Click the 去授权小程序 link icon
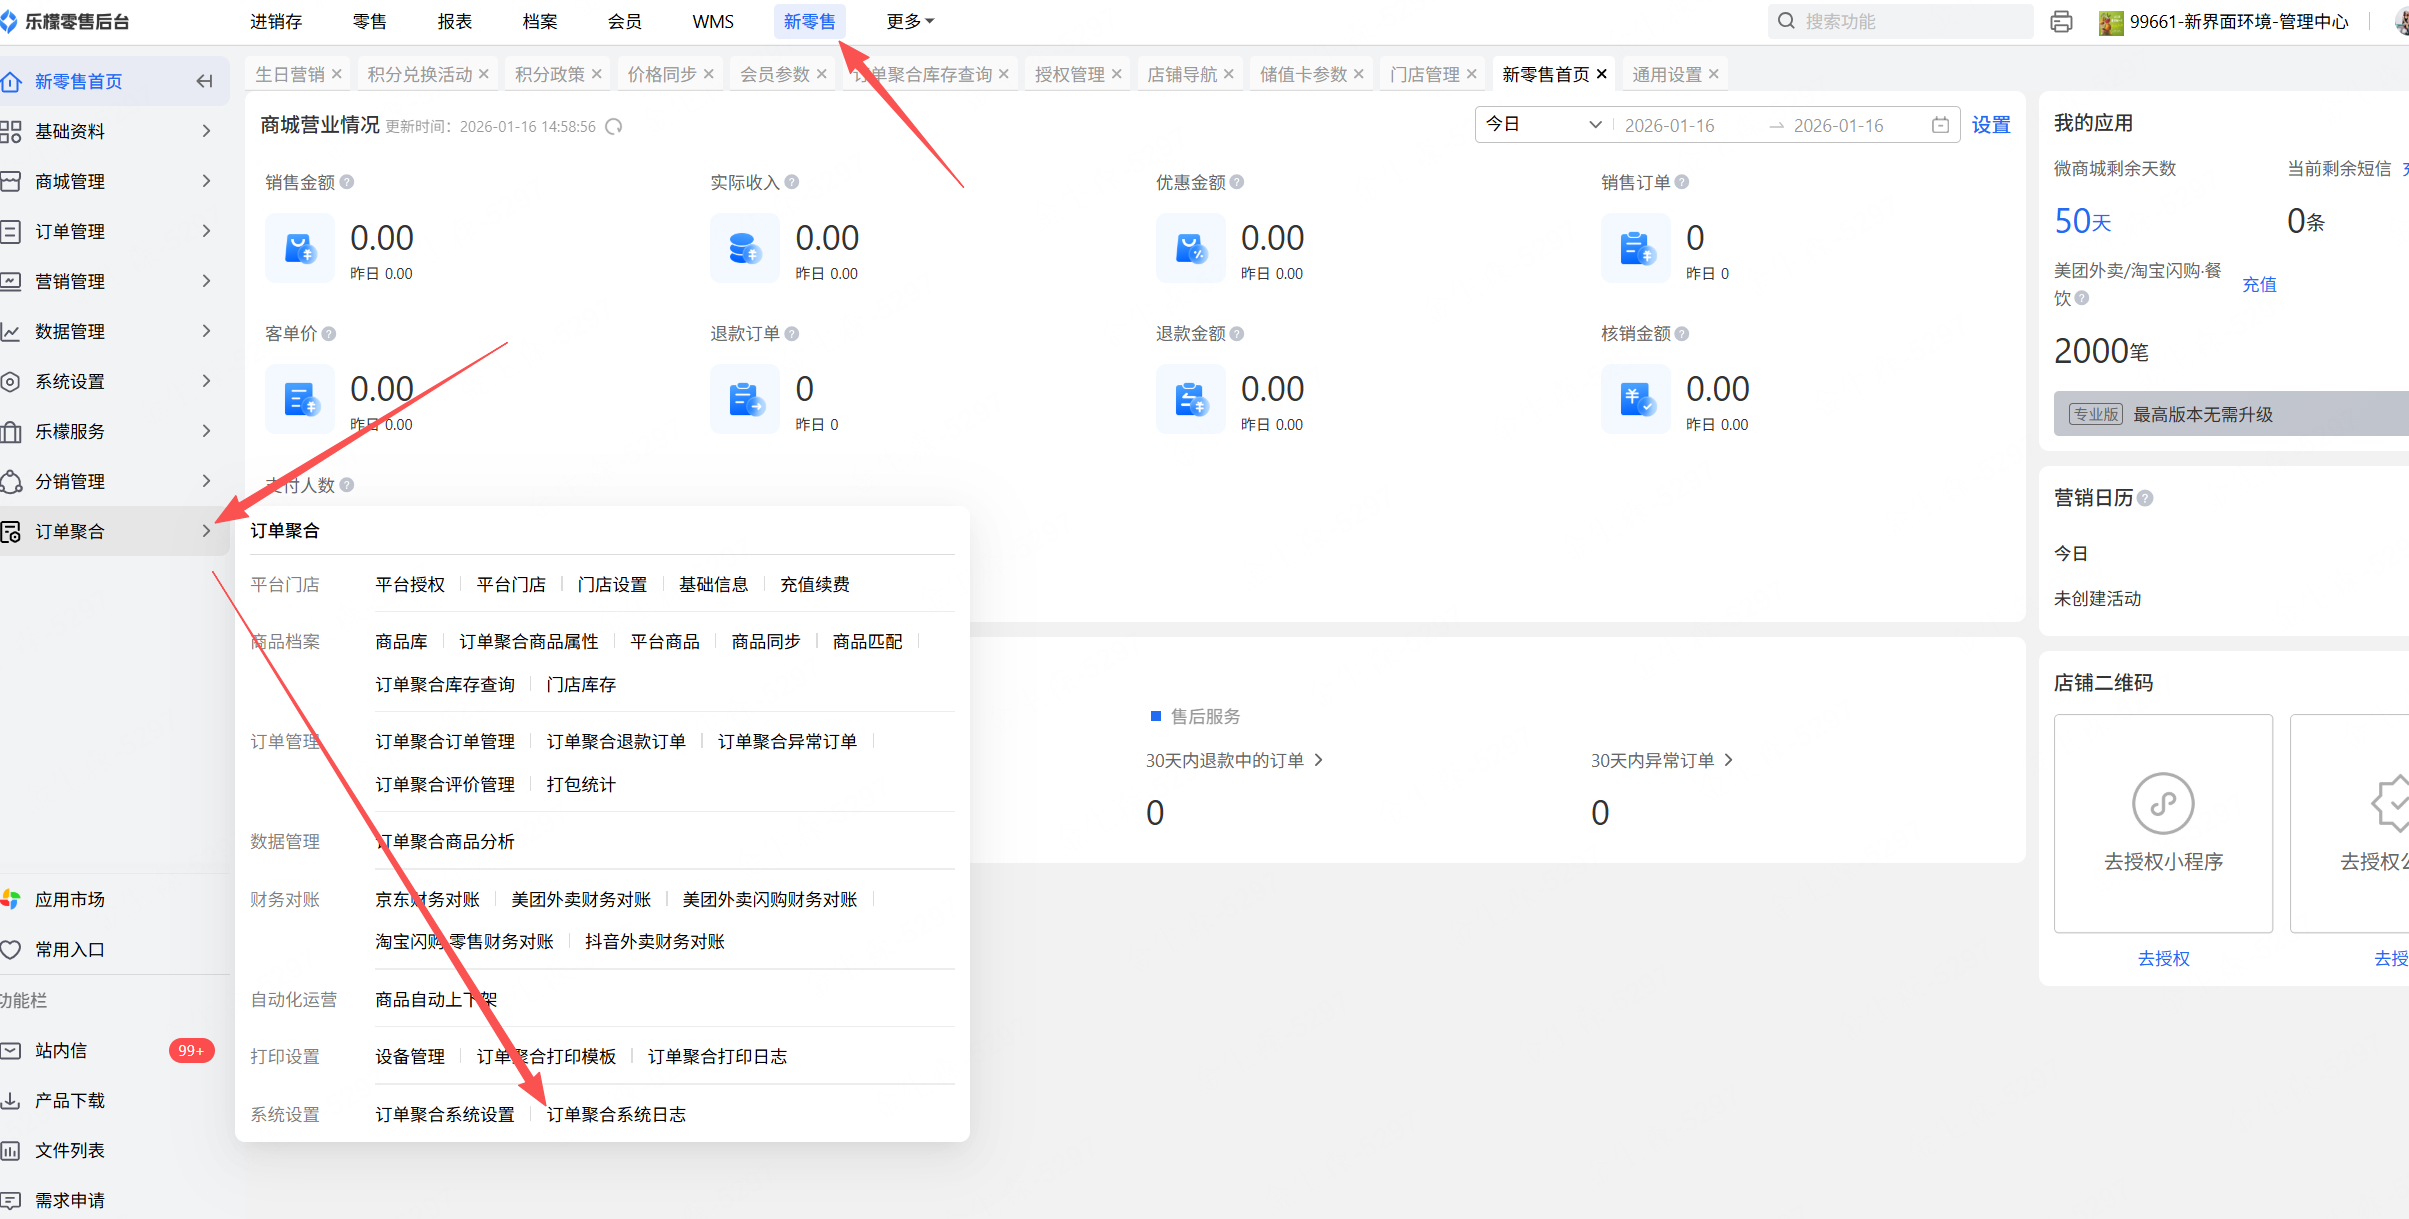Image resolution: width=2409 pixels, height=1219 pixels. coord(2163,803)
